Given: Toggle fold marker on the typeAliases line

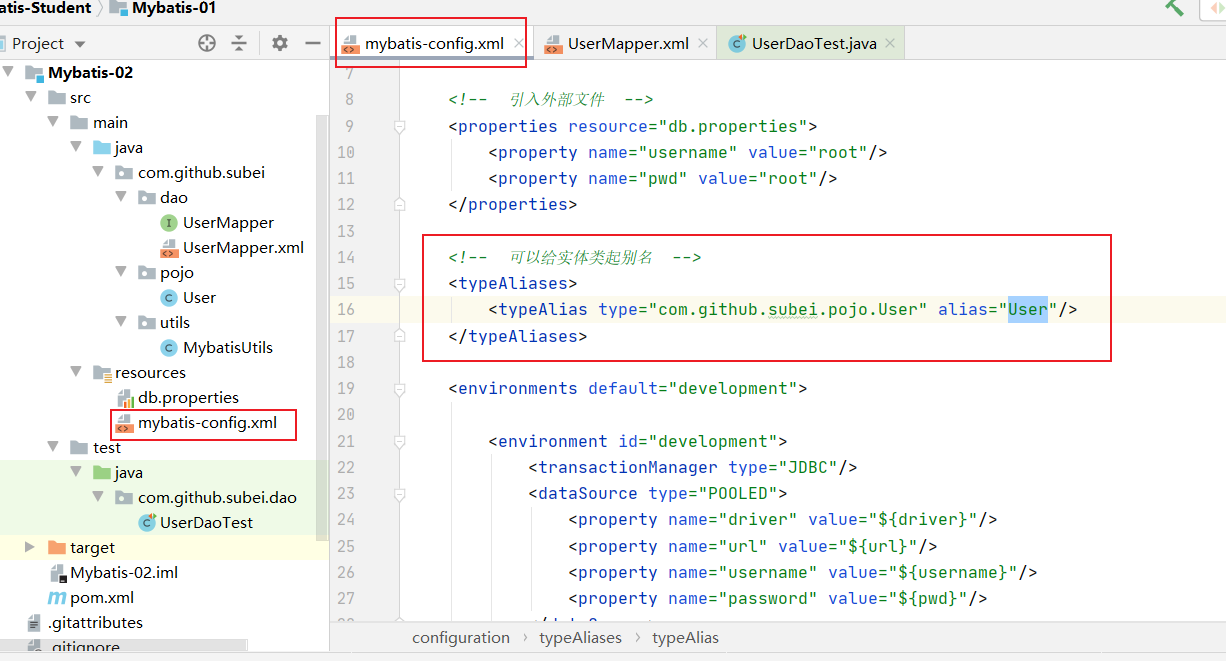Looking at the screenshot, I should click(x=399, y=284).
